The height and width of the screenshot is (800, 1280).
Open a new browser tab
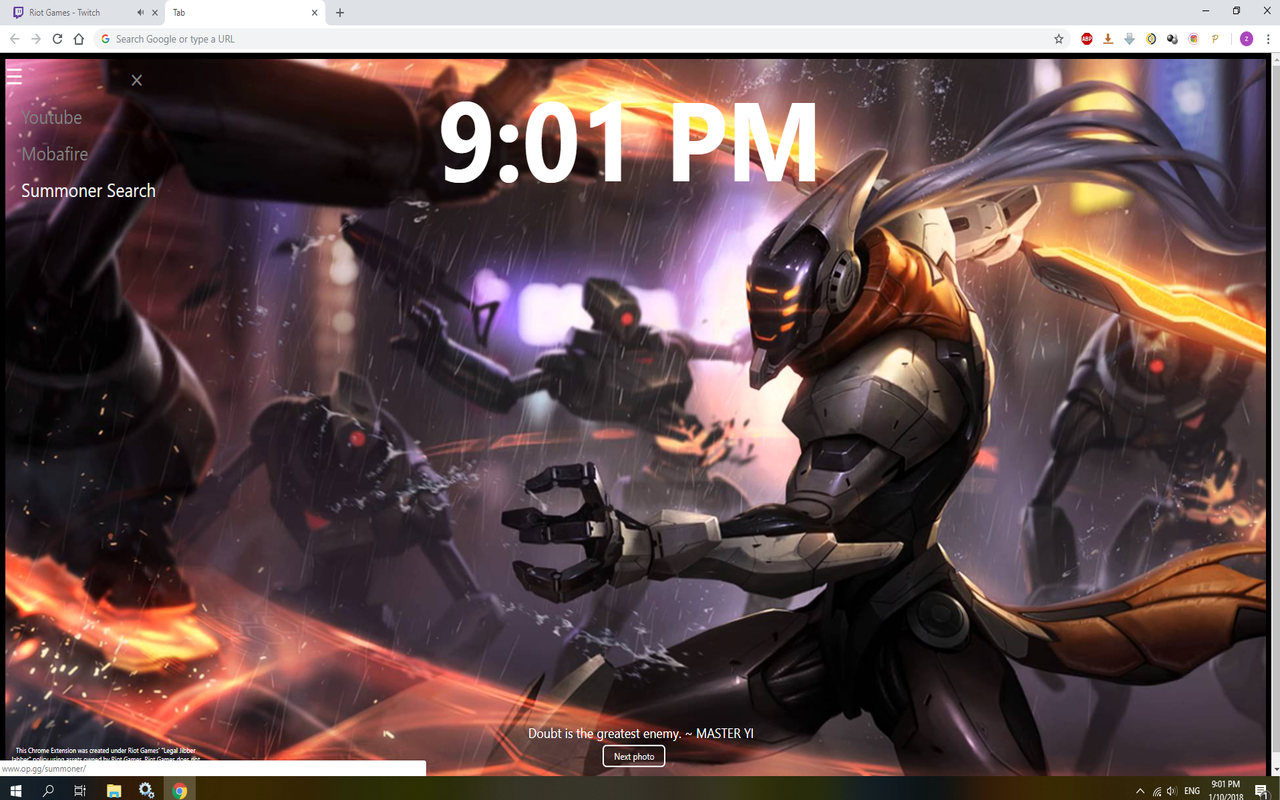pyautogui.click(x=340, y=13)
